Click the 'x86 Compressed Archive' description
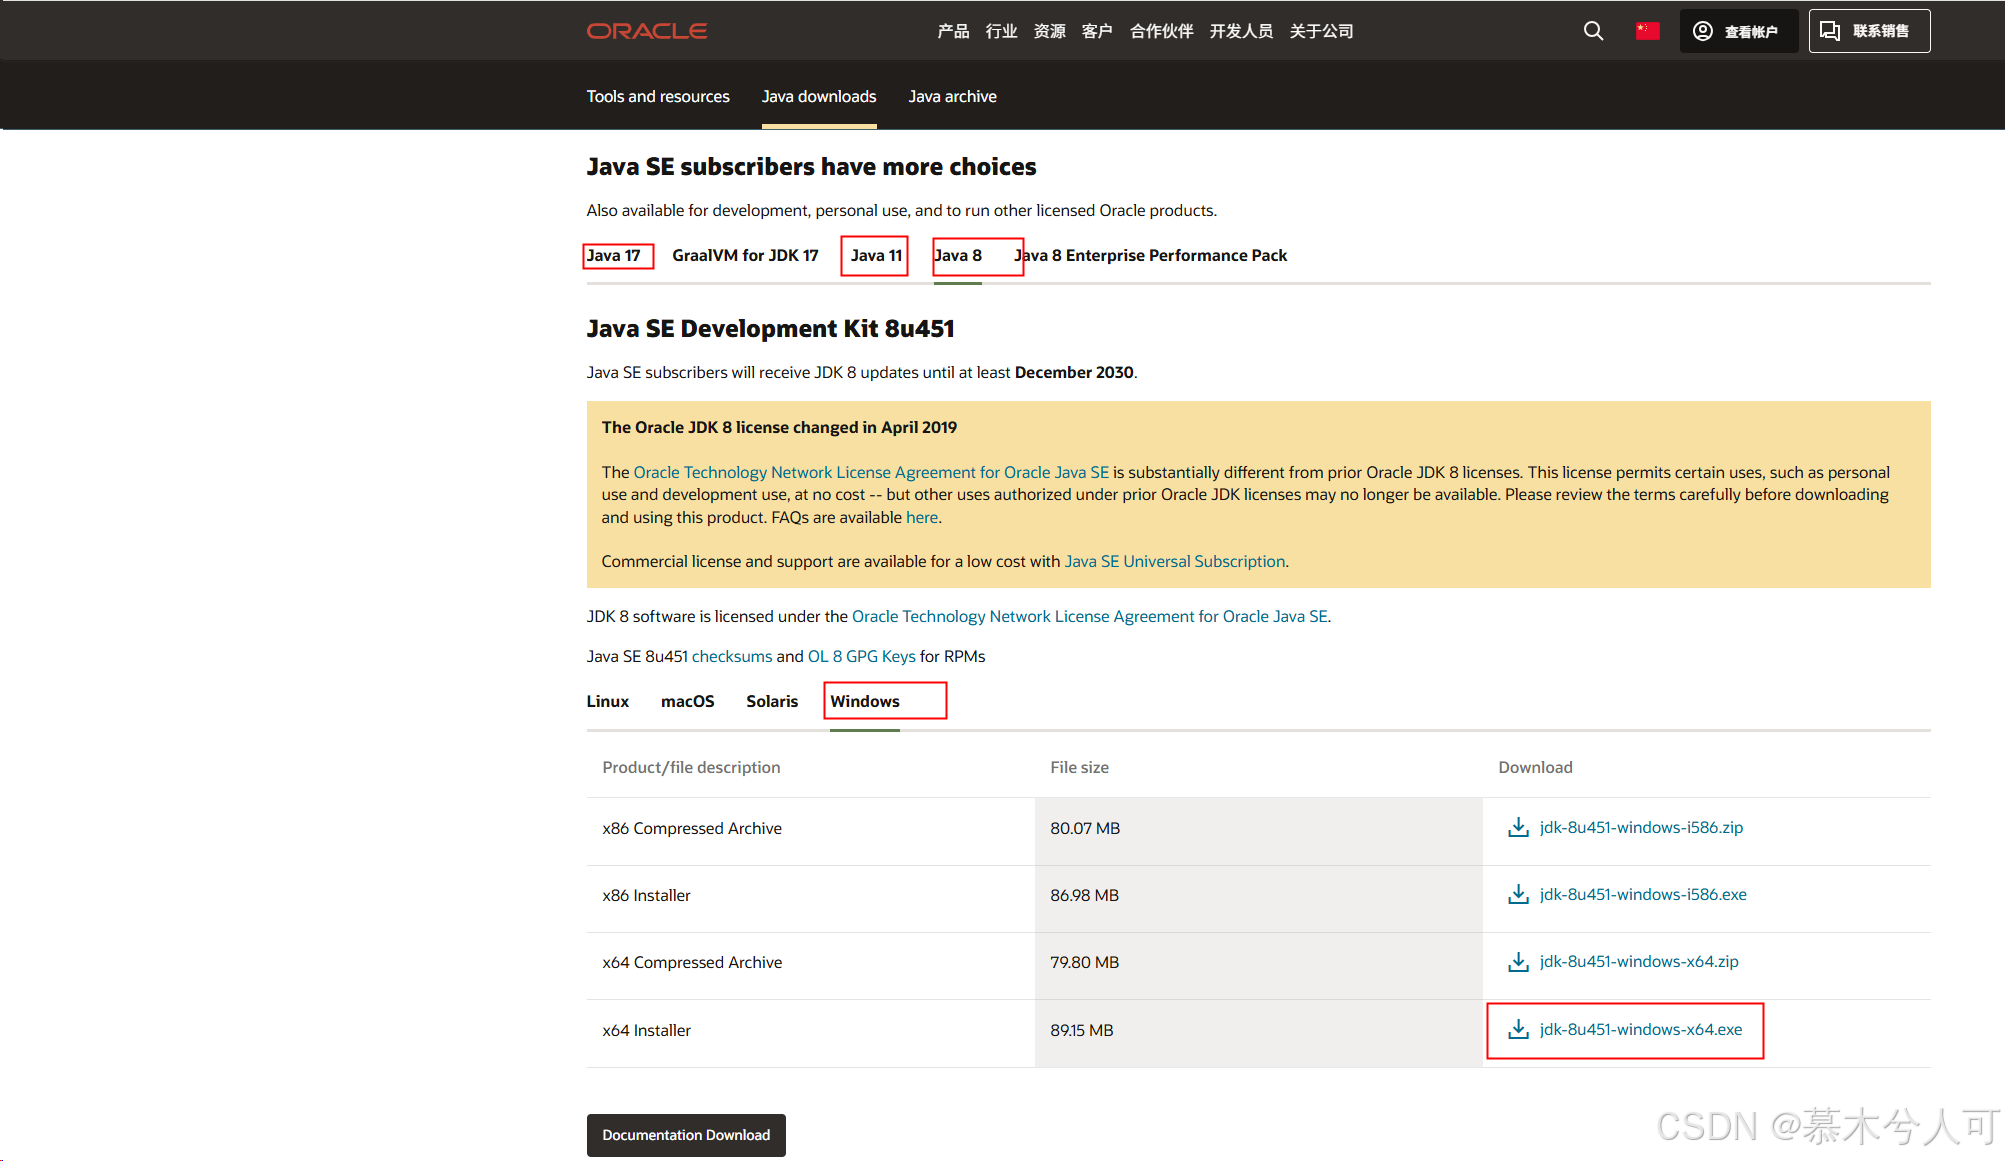2005x1161 pixels. click(x=692, y=828)
